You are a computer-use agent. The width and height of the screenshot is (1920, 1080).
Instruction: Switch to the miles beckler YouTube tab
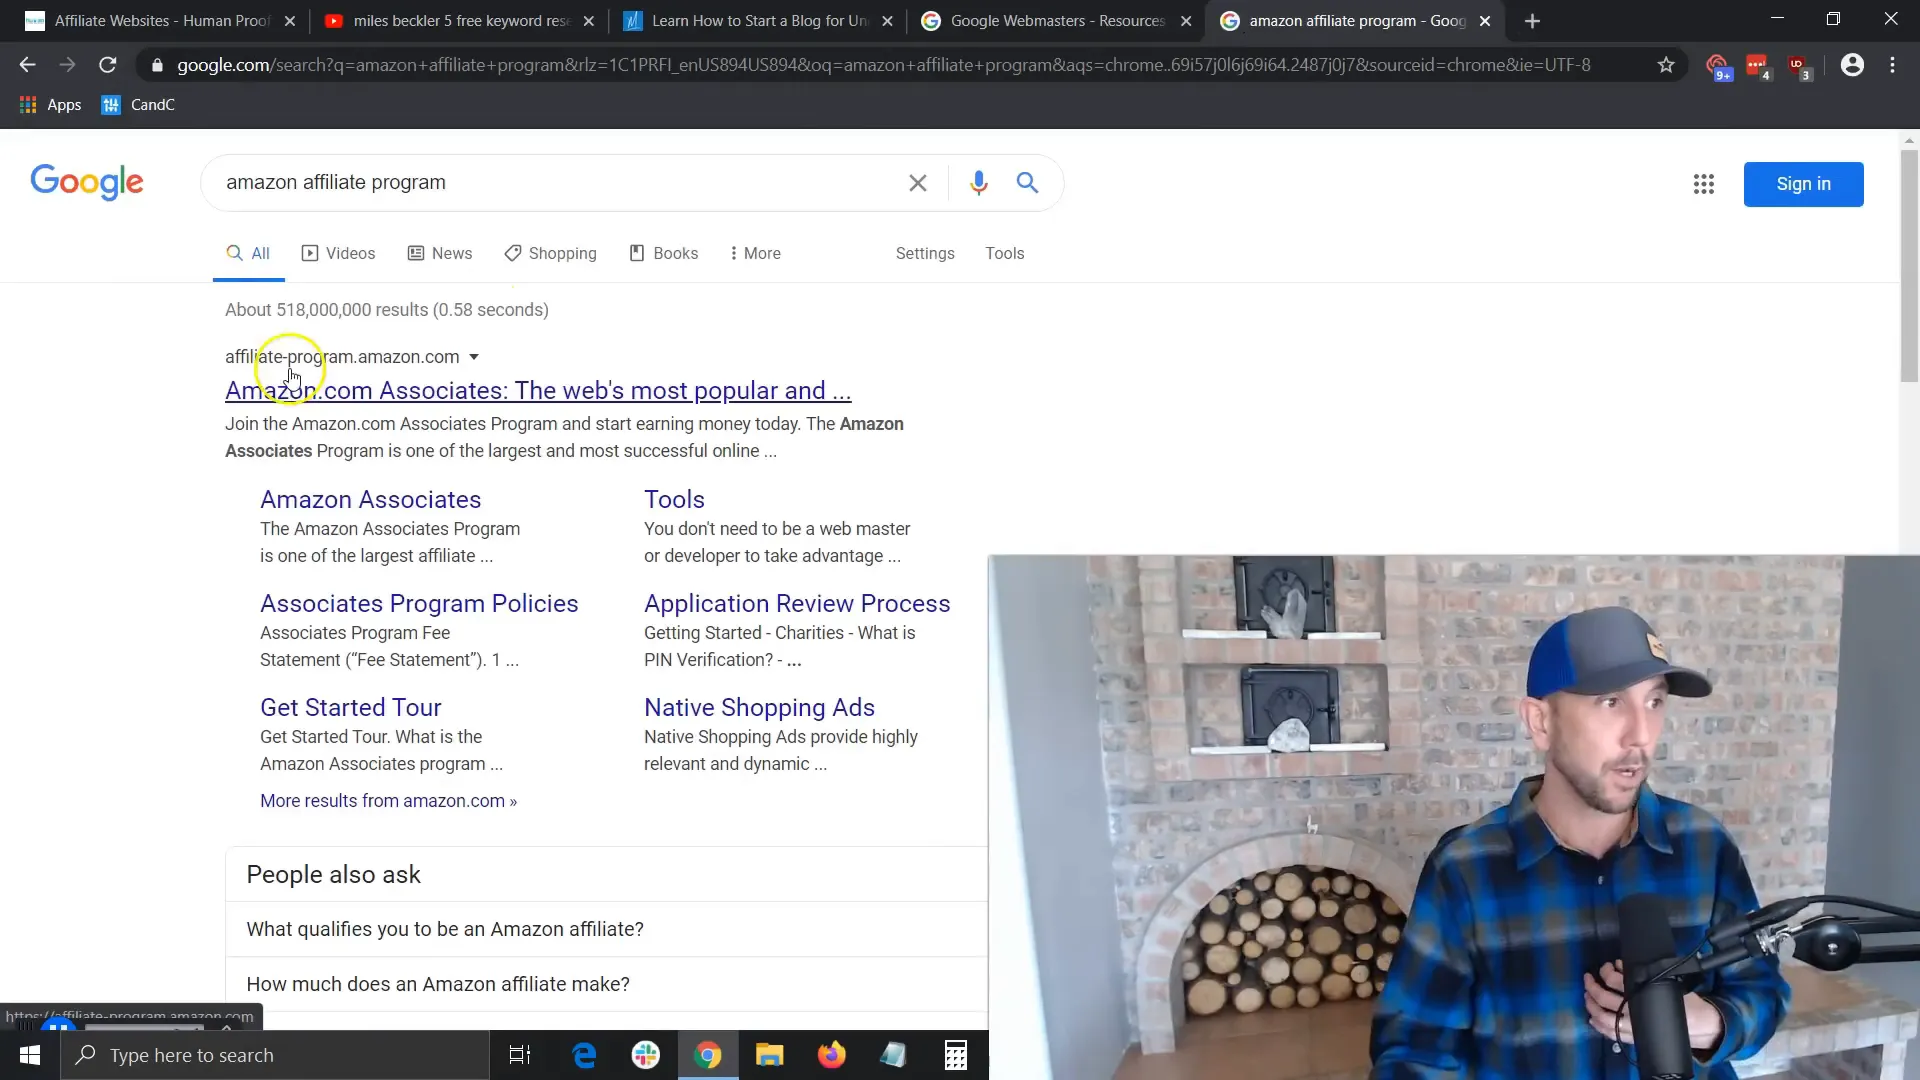(x=459, y=21)
